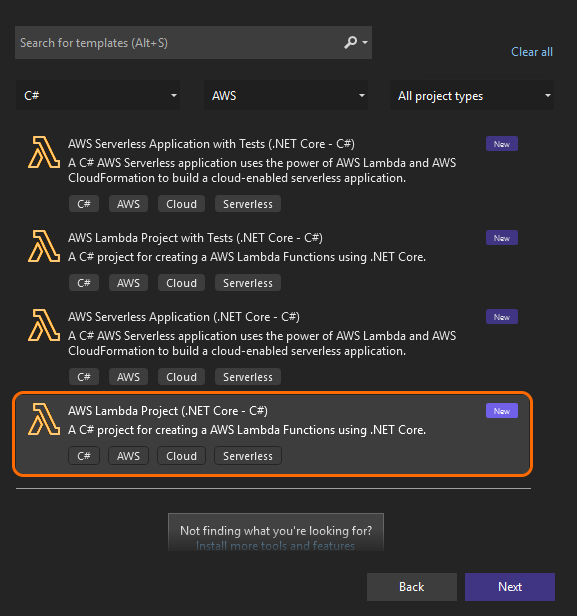Image resolution: width=577 pixels, height=616 pixels.
Task: Click C# tag under AWS Serverless Application (.NET Core - C#)
Action: click(84, 377)
